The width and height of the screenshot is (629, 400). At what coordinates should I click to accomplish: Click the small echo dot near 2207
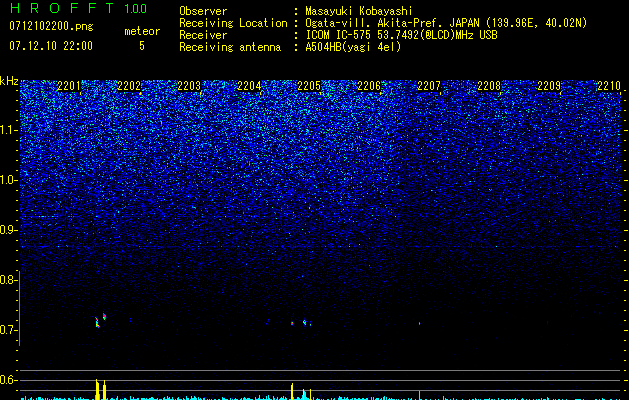[420, 323]
